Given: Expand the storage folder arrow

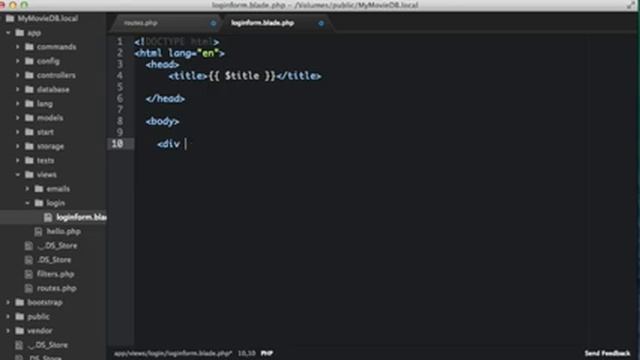Looking at the screenshot, I should click(x=18, y=146).
